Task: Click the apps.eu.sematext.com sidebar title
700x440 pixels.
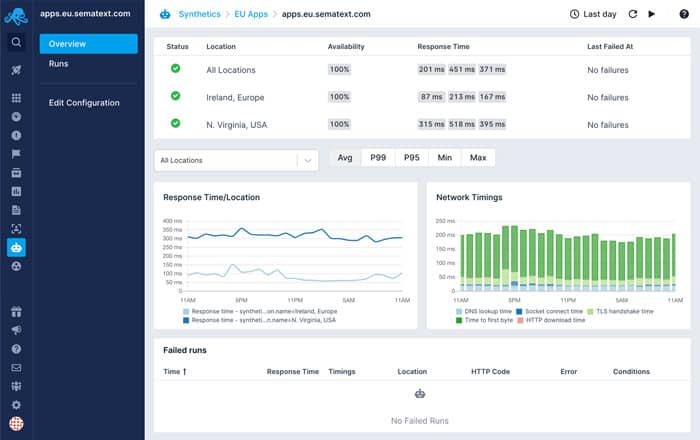Action: click(x=85, y=14)
